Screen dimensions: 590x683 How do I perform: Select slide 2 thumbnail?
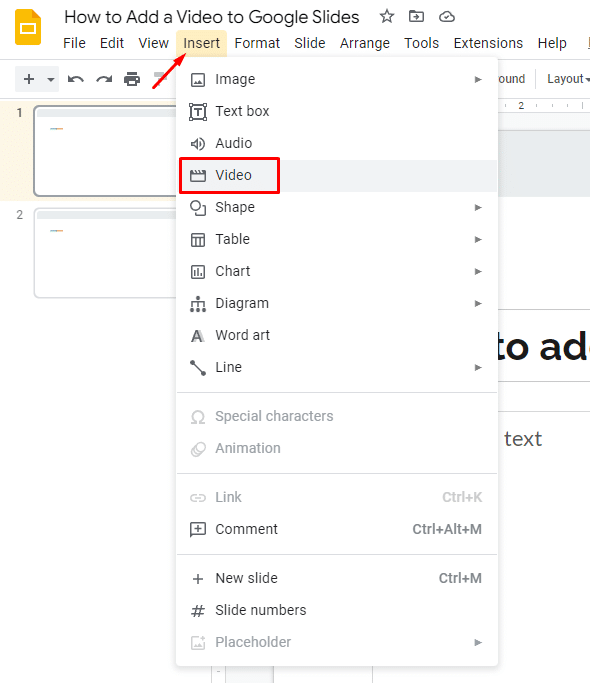(105, 253)
